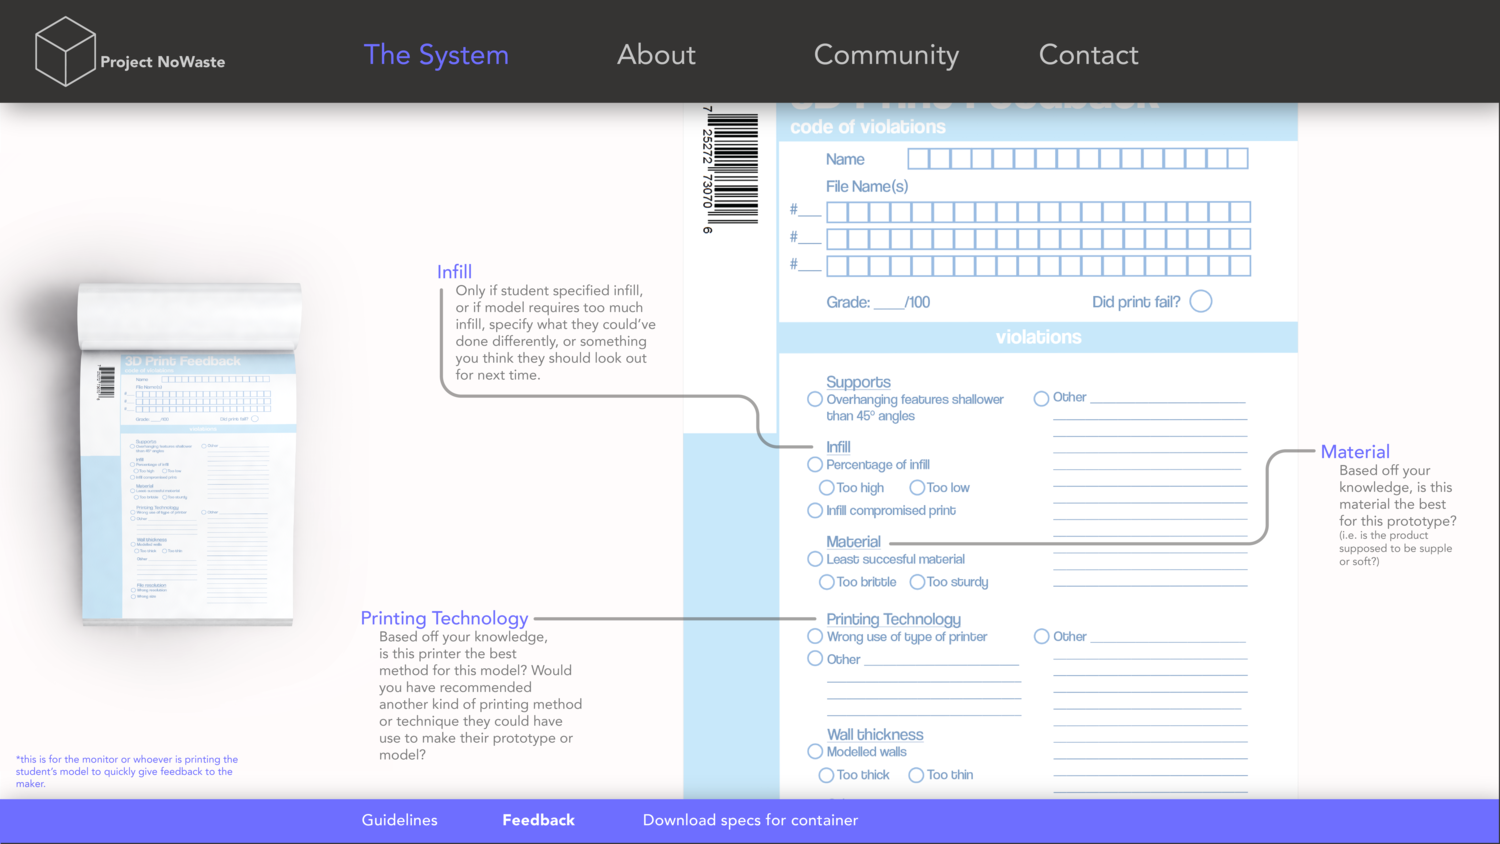Click the barcode on the feedback form
Screen dimensions: 1500x844
point(731,168)
